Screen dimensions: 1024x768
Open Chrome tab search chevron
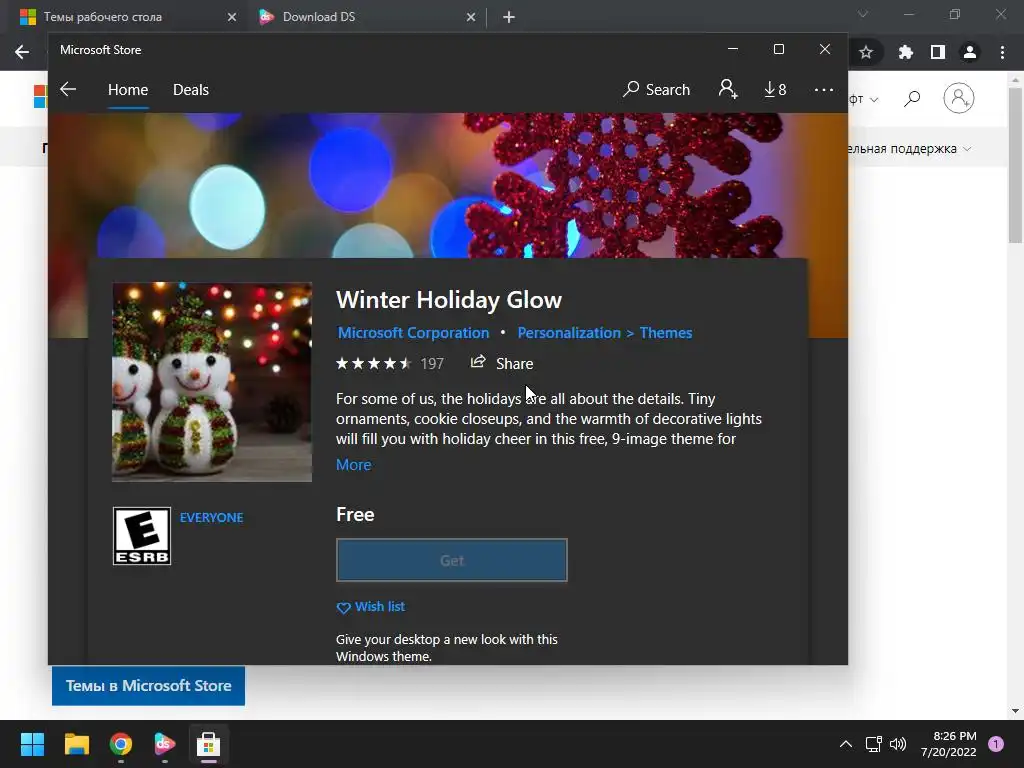click(863, 14)
